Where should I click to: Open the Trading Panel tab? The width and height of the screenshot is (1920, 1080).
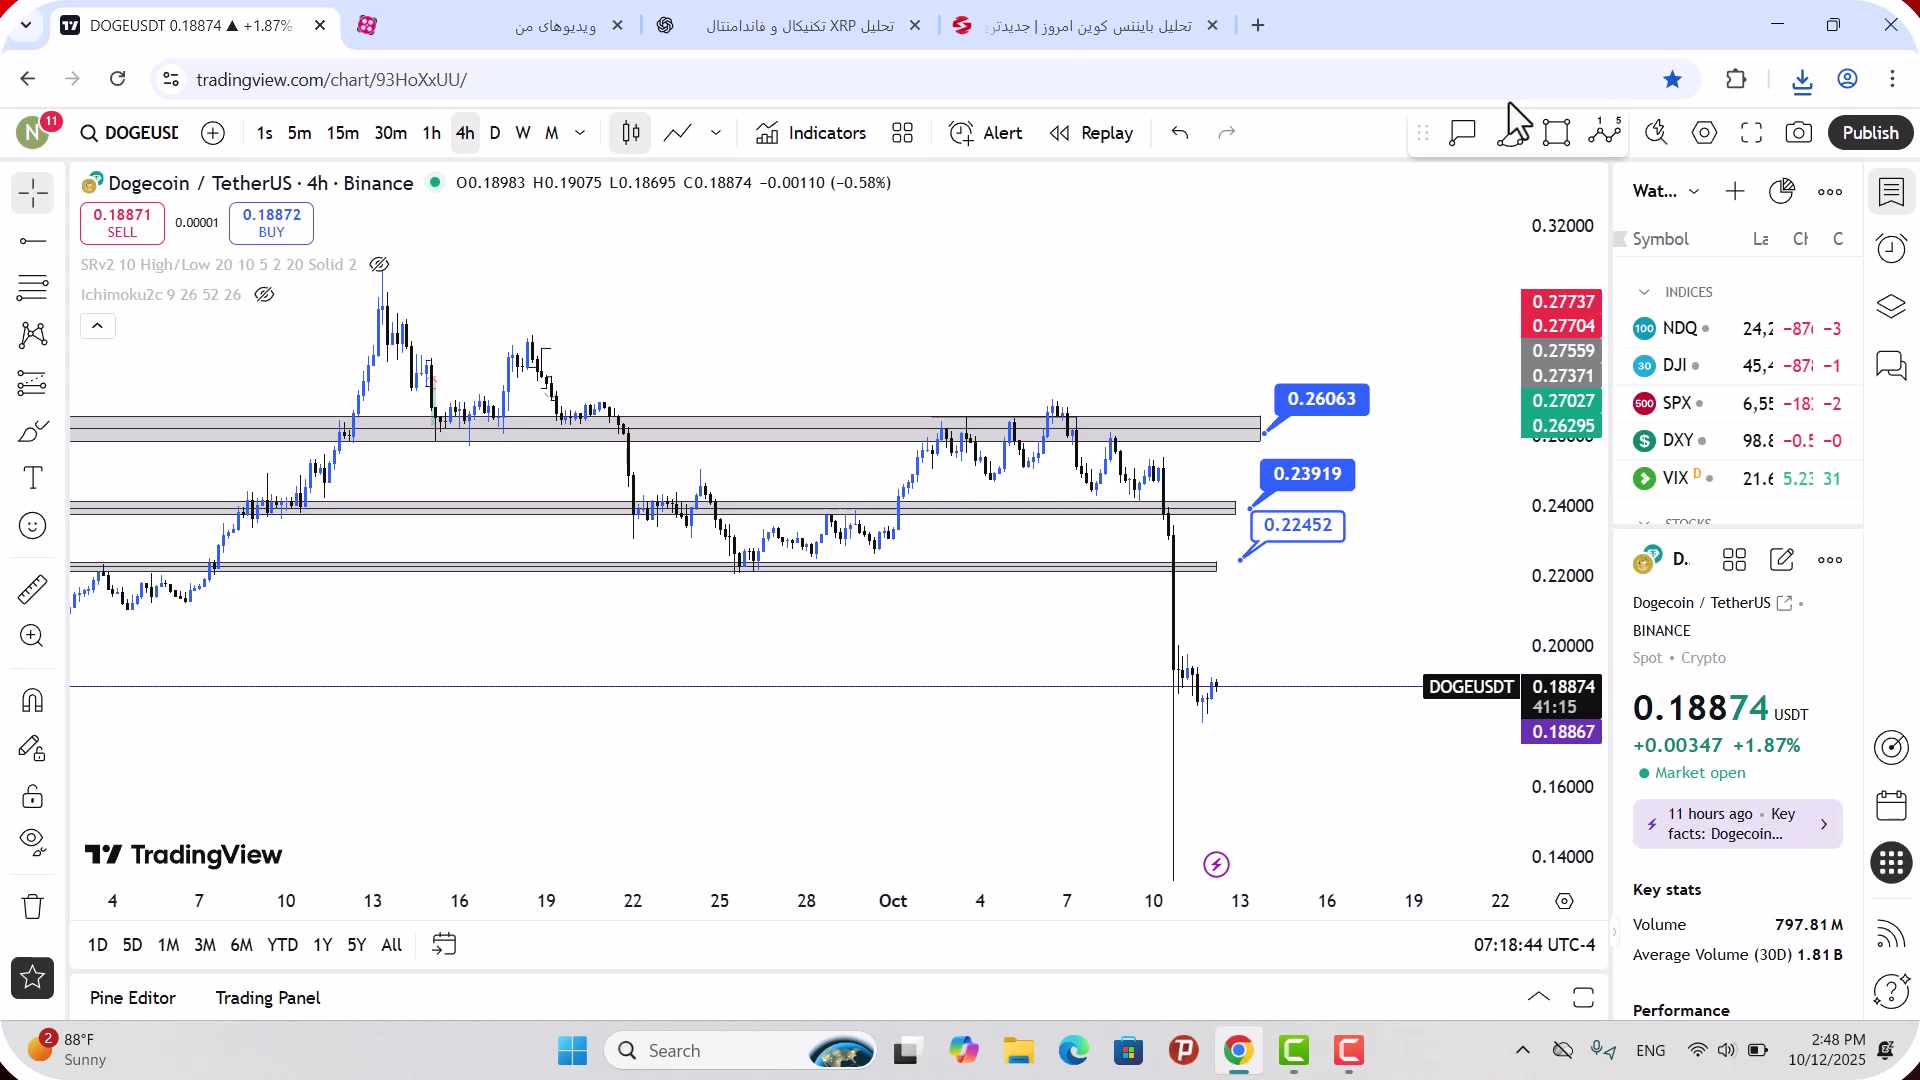[x=268, y=998]
